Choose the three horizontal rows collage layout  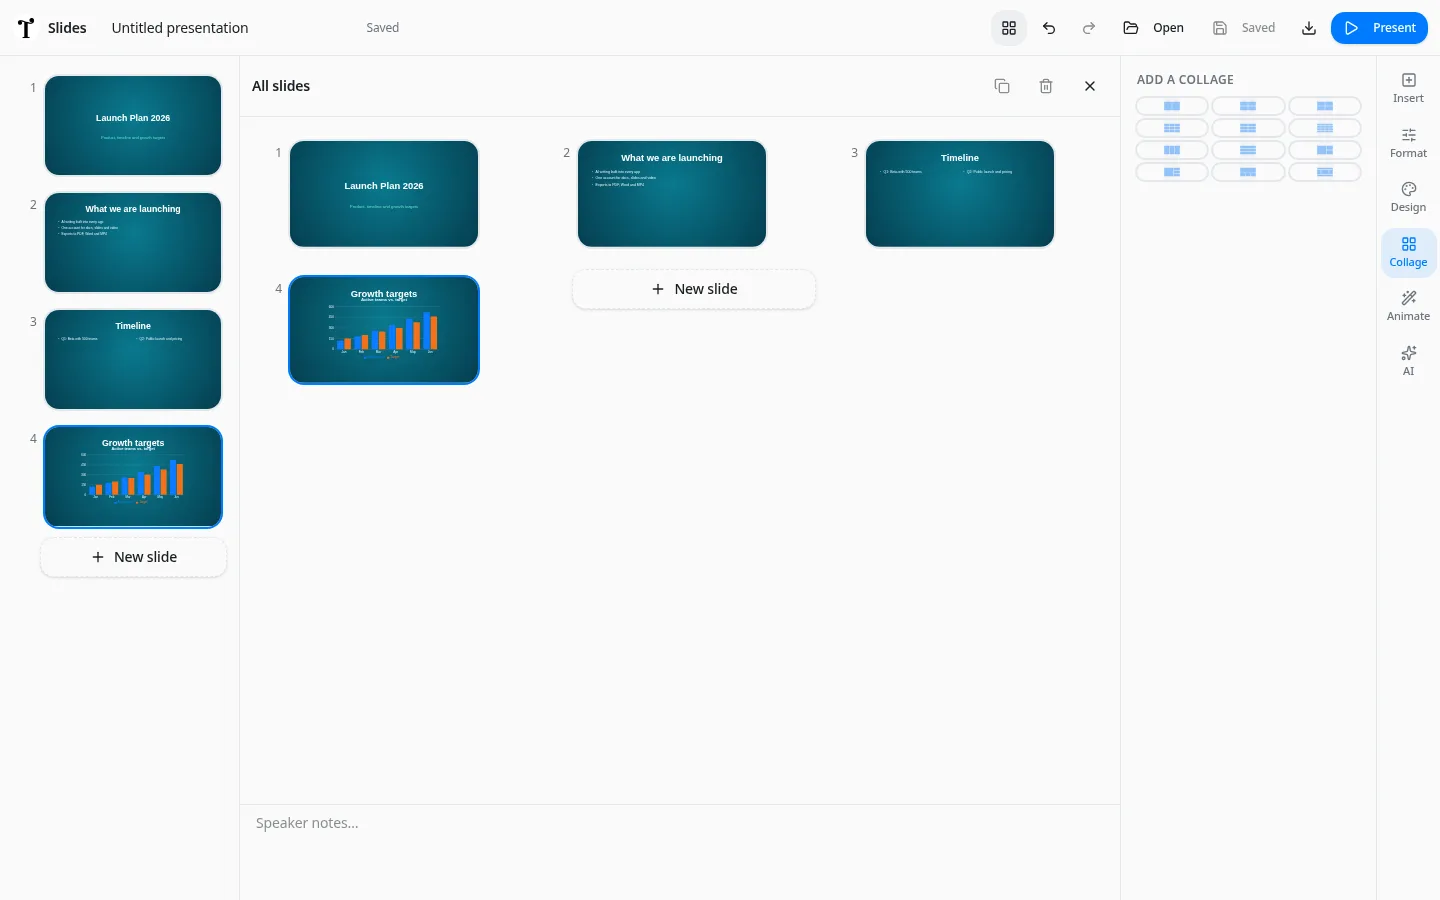(1248, 150)
